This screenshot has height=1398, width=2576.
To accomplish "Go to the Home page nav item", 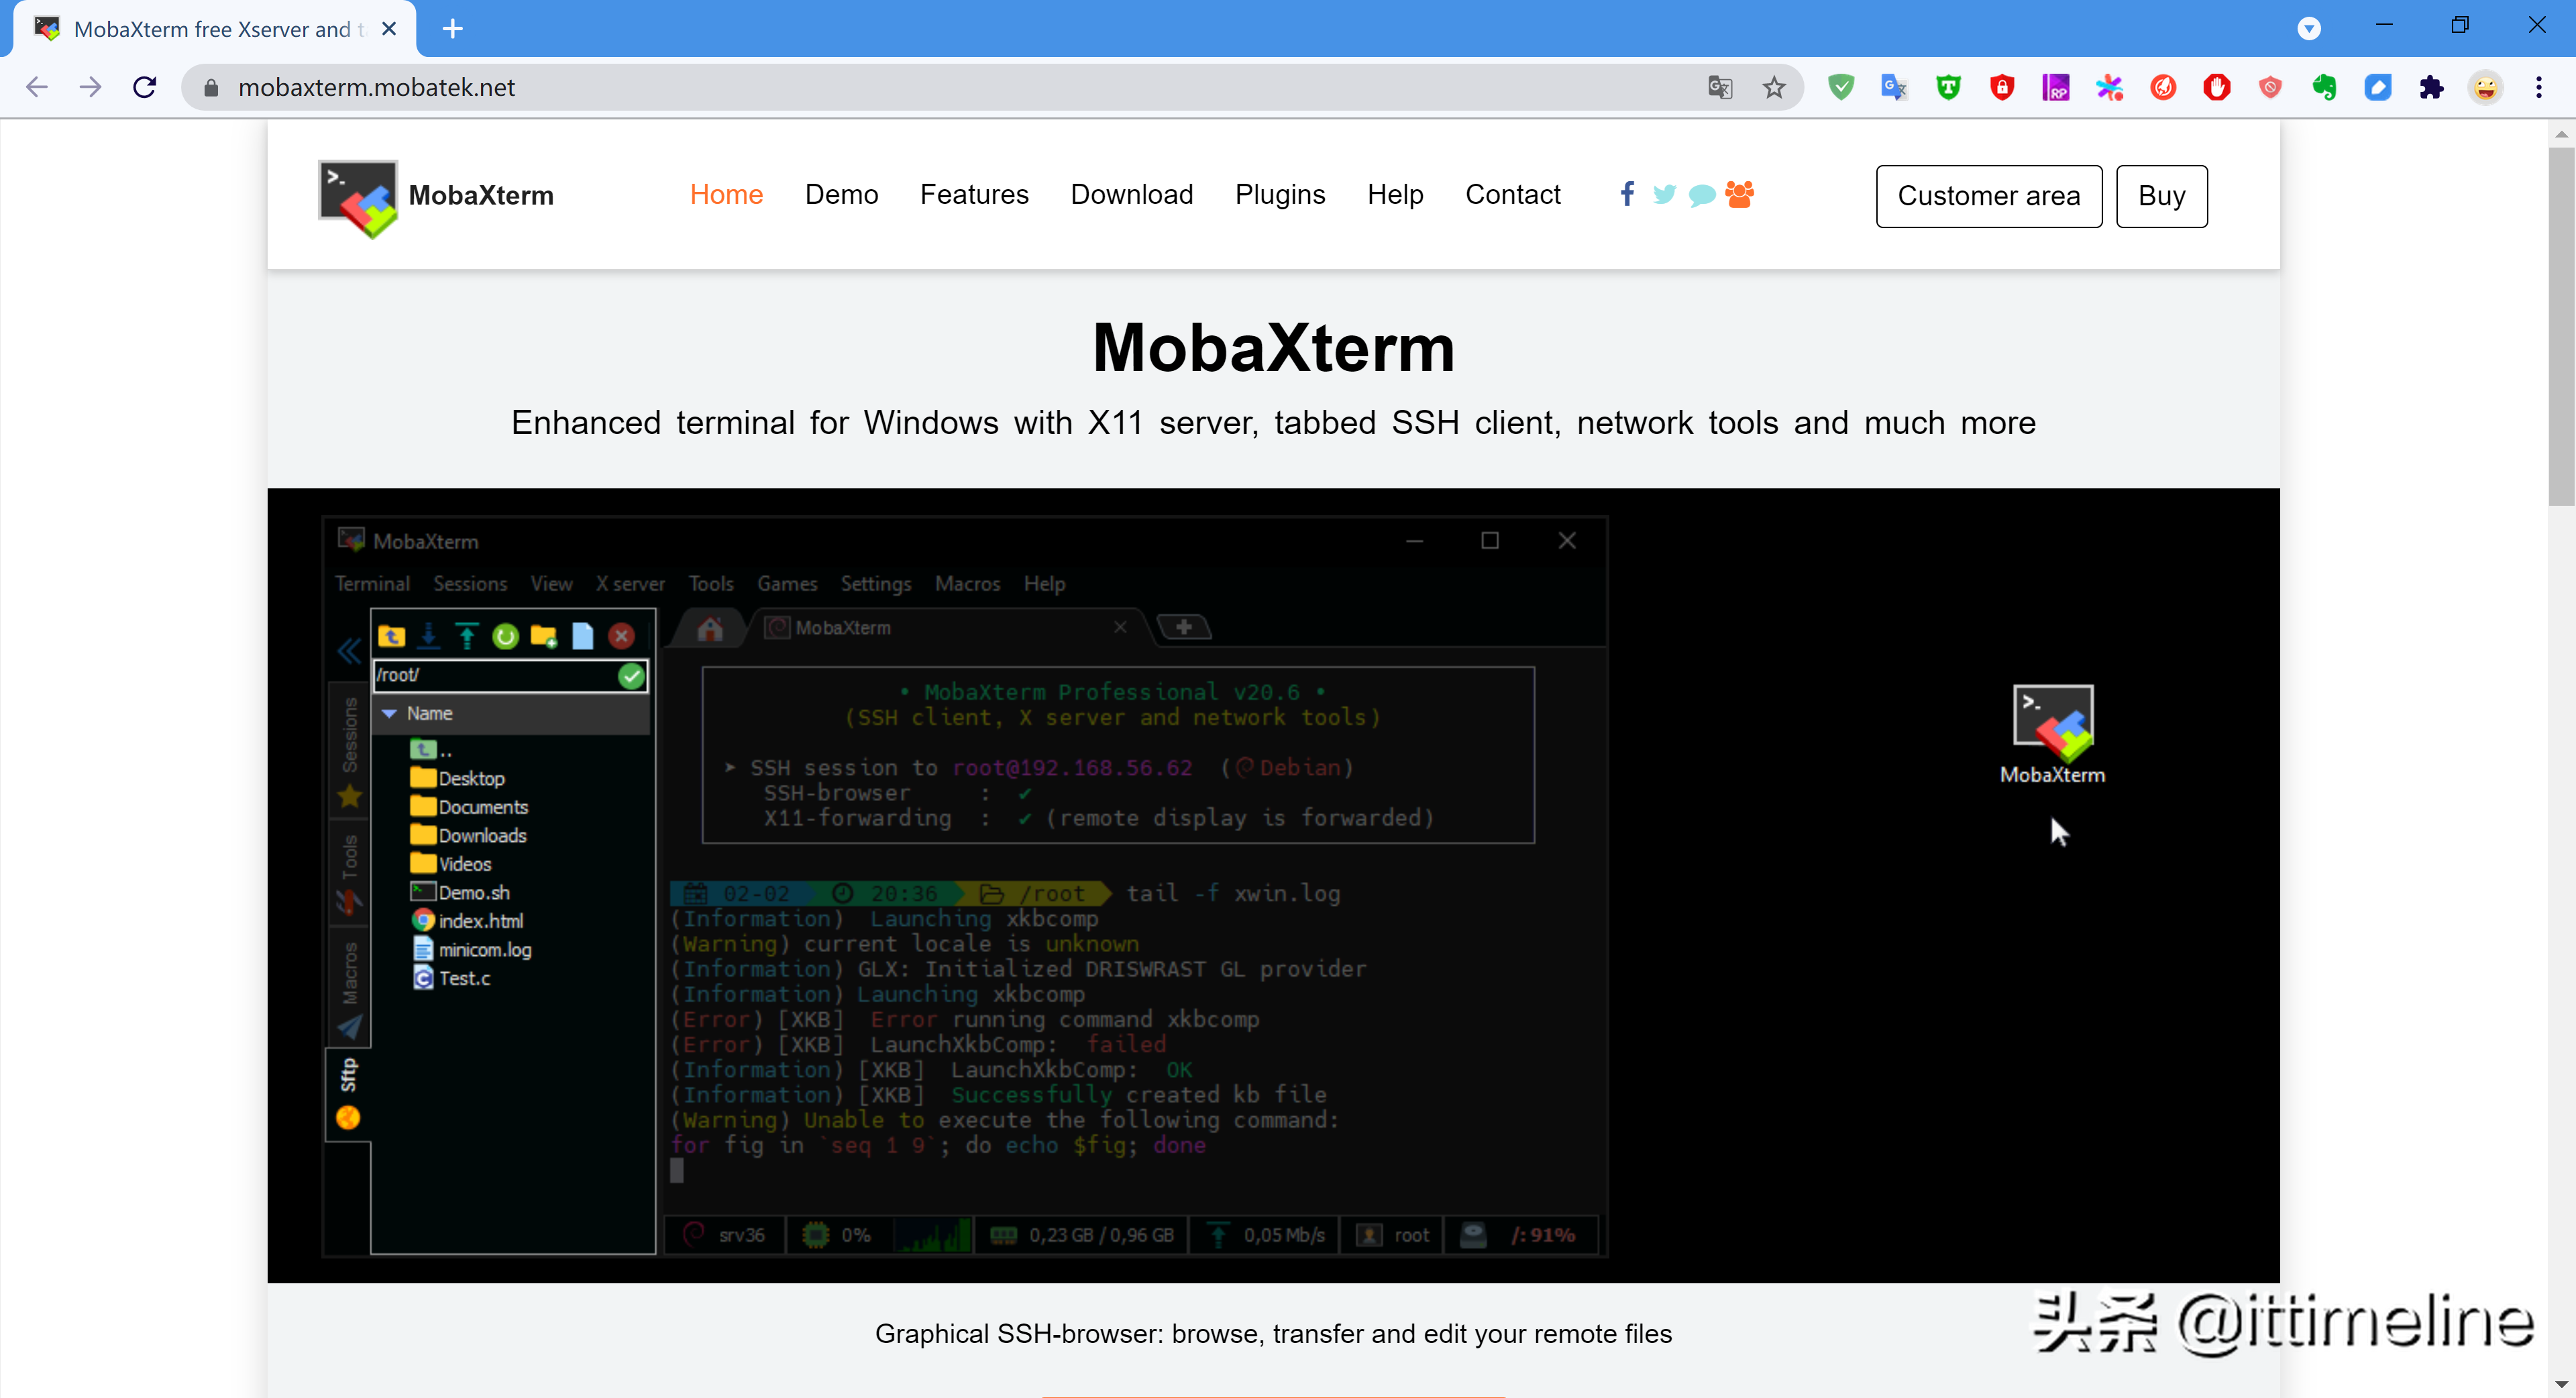I will 726,195.
